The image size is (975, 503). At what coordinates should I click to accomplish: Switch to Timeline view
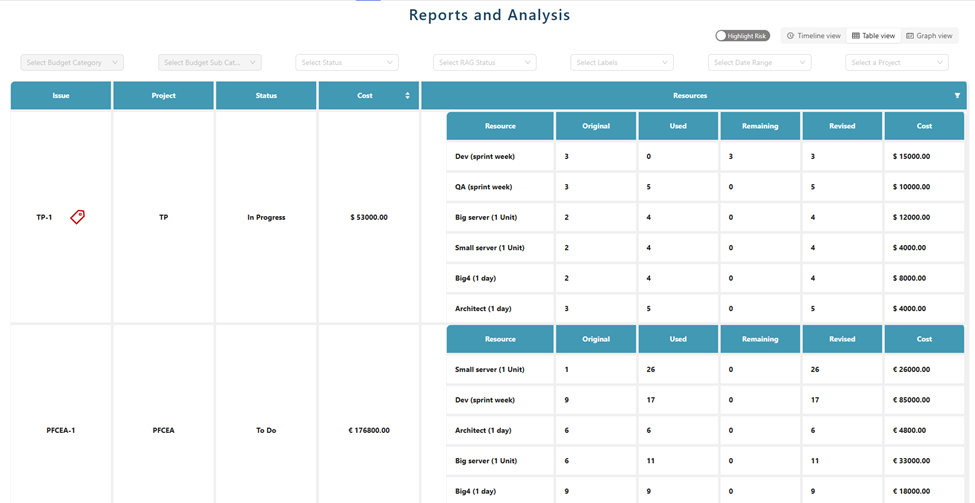[813, 36]
